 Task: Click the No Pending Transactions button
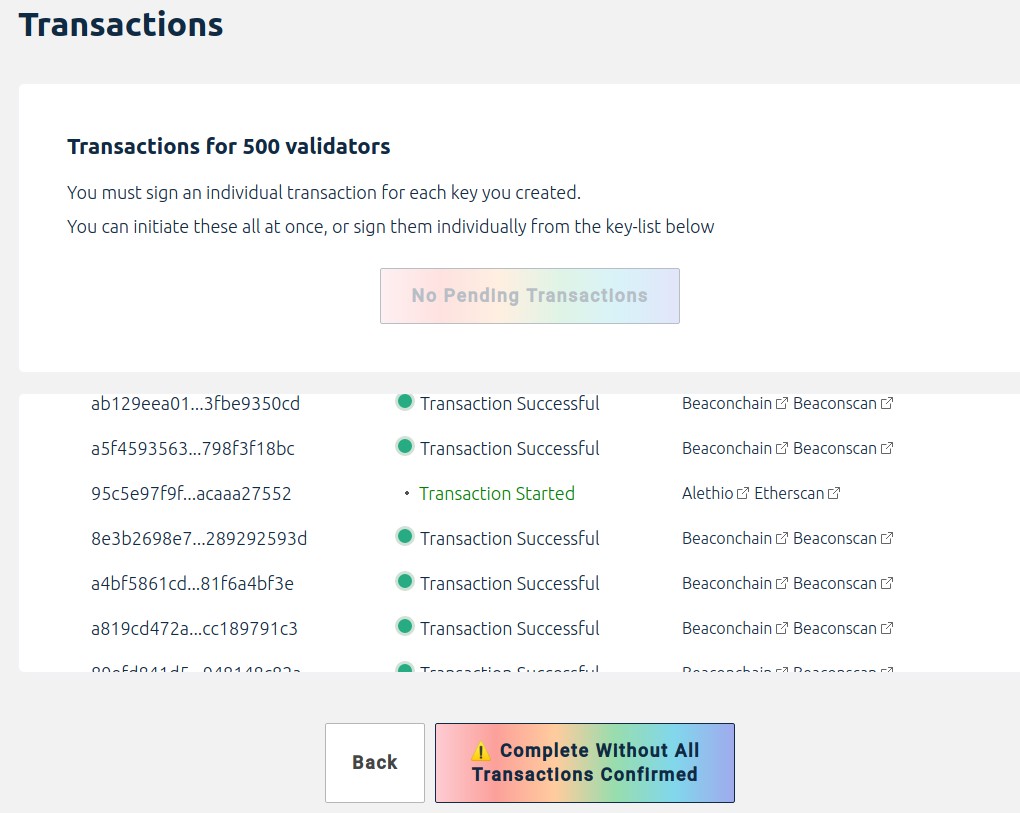[x=529, y=295]
